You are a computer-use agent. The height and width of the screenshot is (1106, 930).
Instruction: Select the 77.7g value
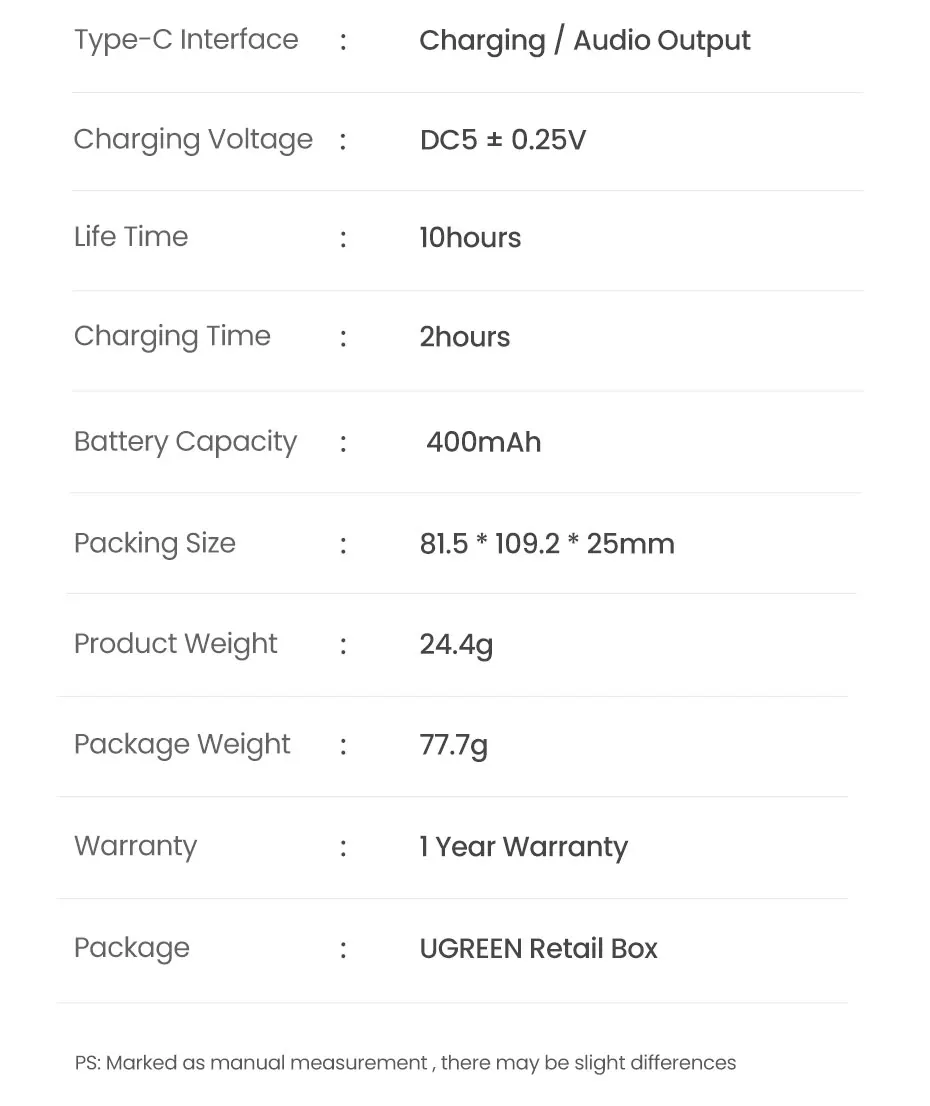coord(453,746)
